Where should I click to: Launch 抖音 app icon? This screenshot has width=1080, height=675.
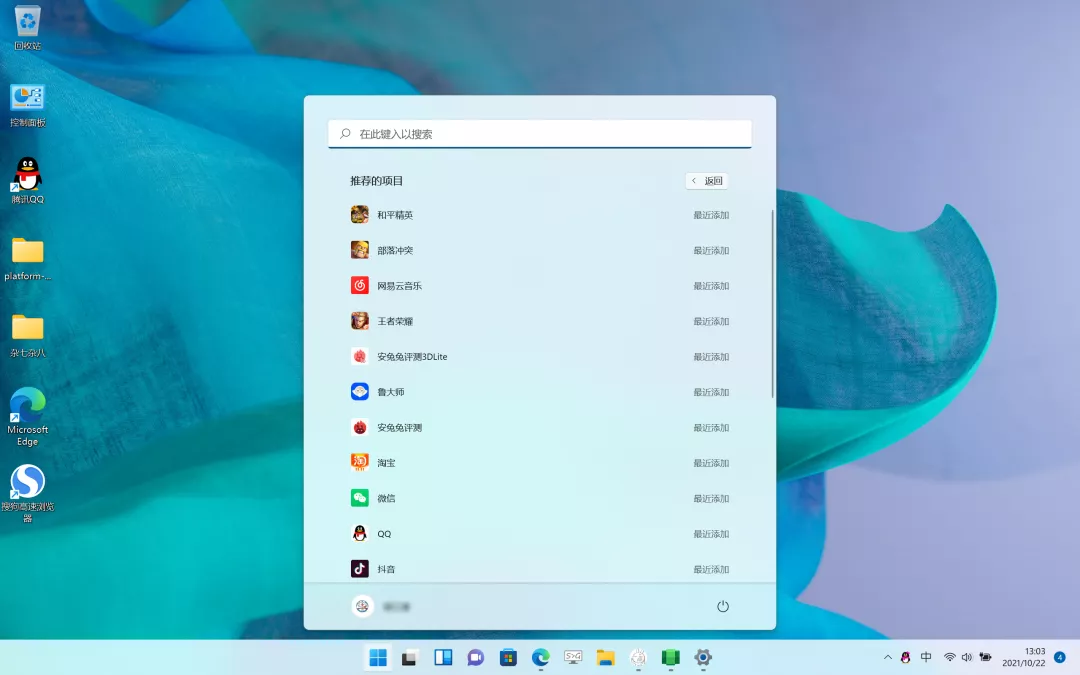pos(360,569)
